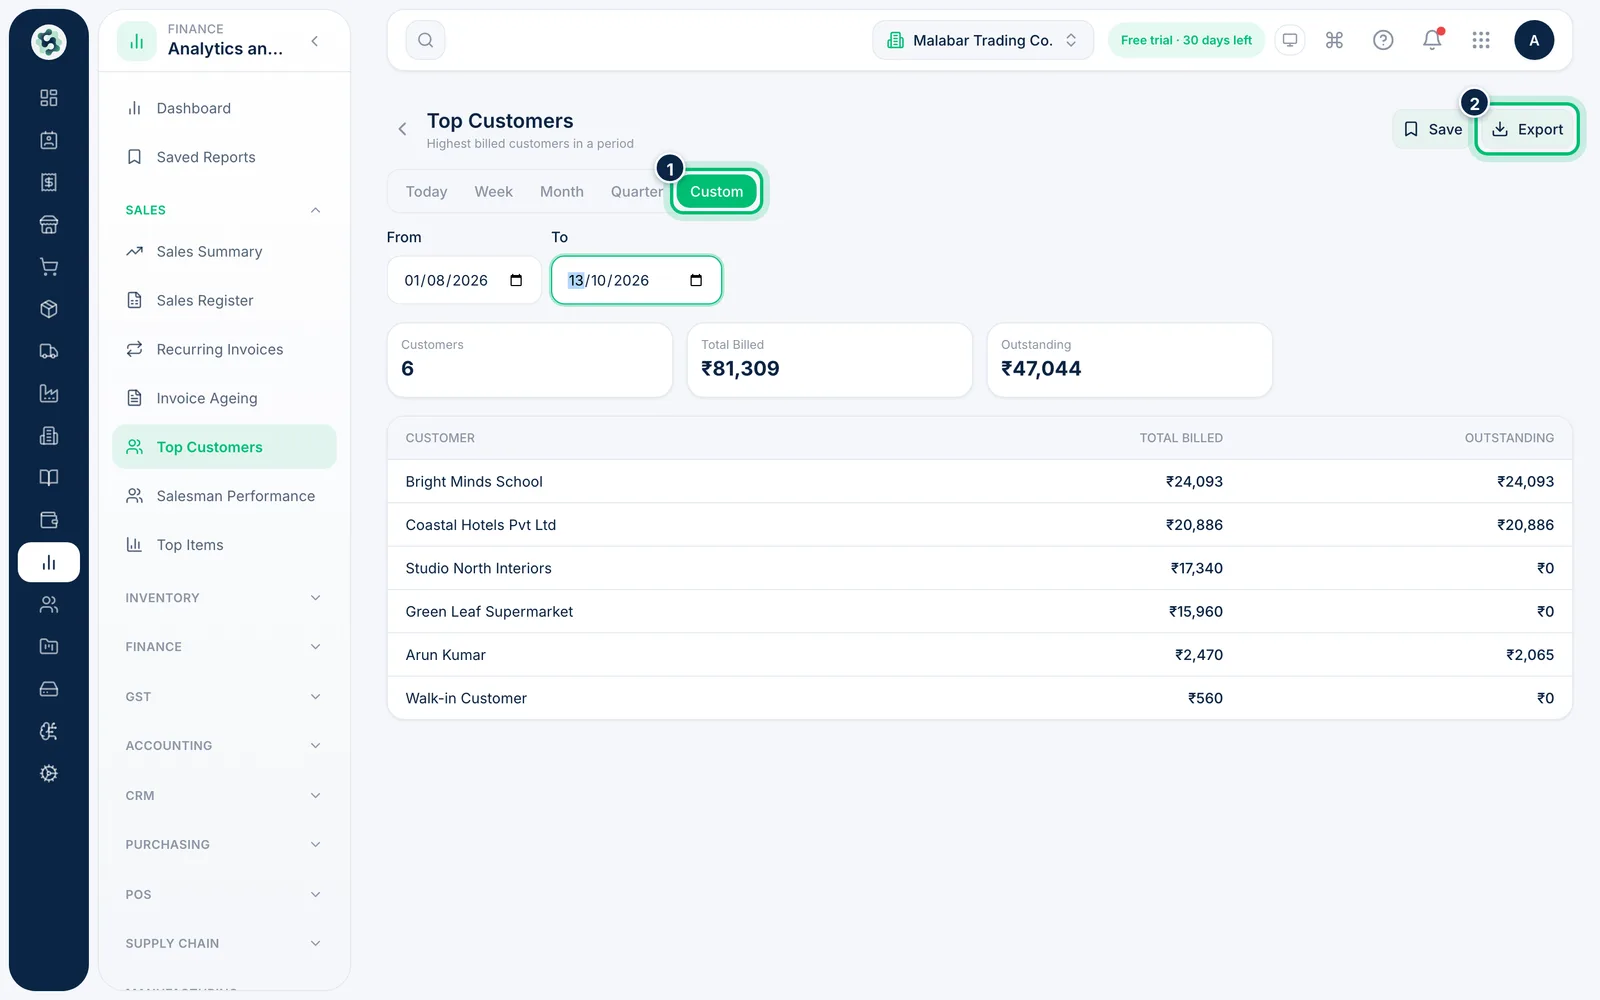Open the wallet icon in the rail
The width and height of the screenshot is (1600, 1000).
[48, 520]
